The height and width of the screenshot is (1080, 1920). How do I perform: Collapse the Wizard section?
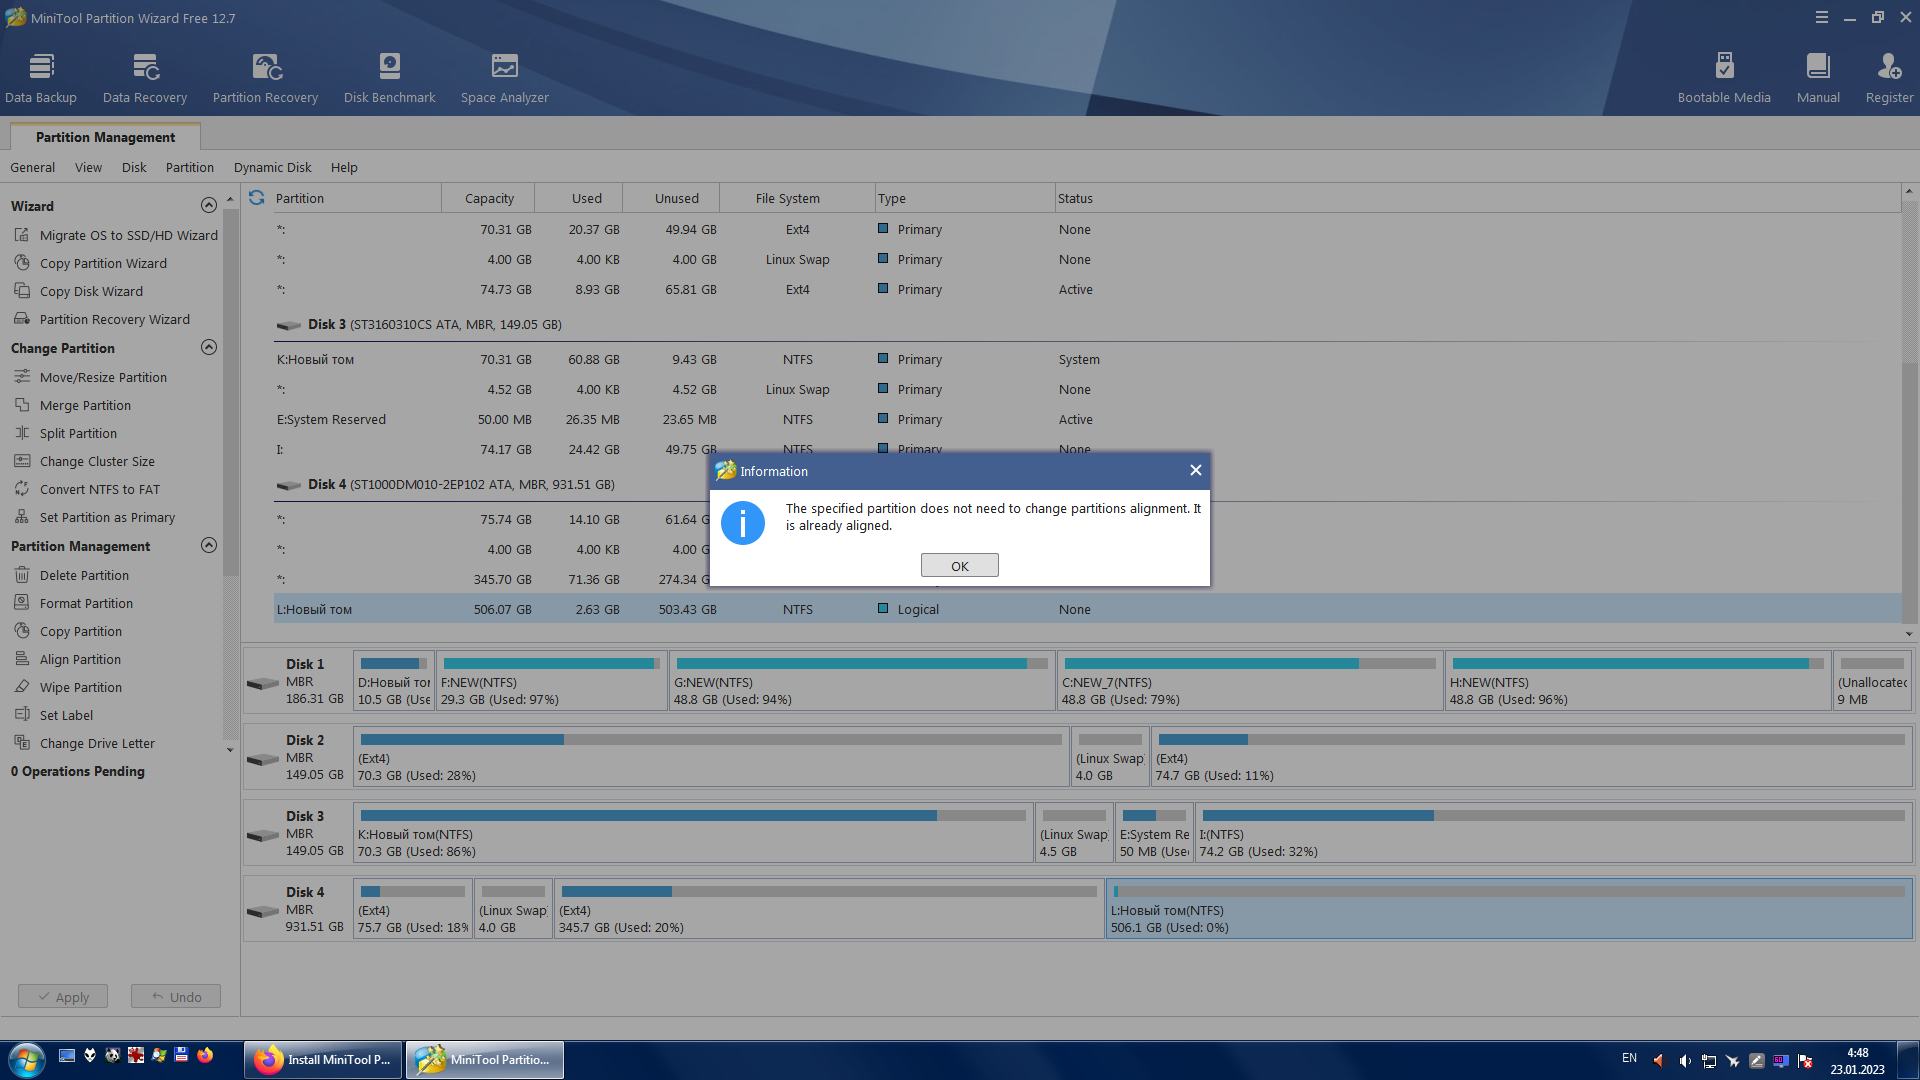(208, 205)
